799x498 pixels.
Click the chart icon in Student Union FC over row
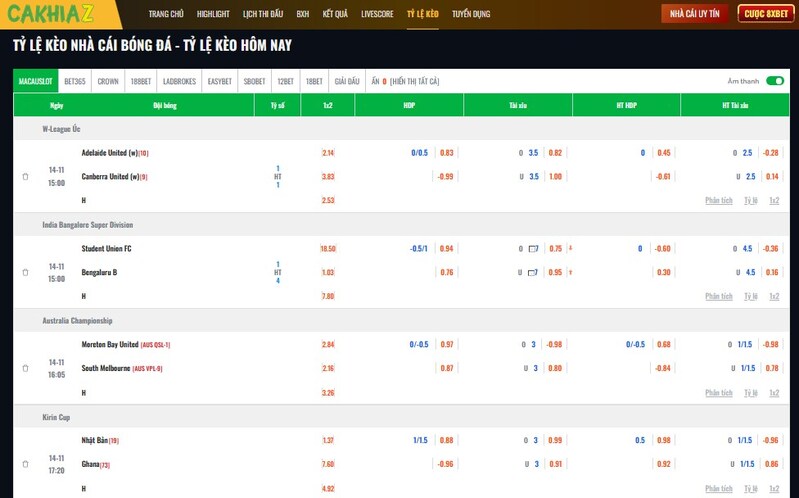click(534, 248)
